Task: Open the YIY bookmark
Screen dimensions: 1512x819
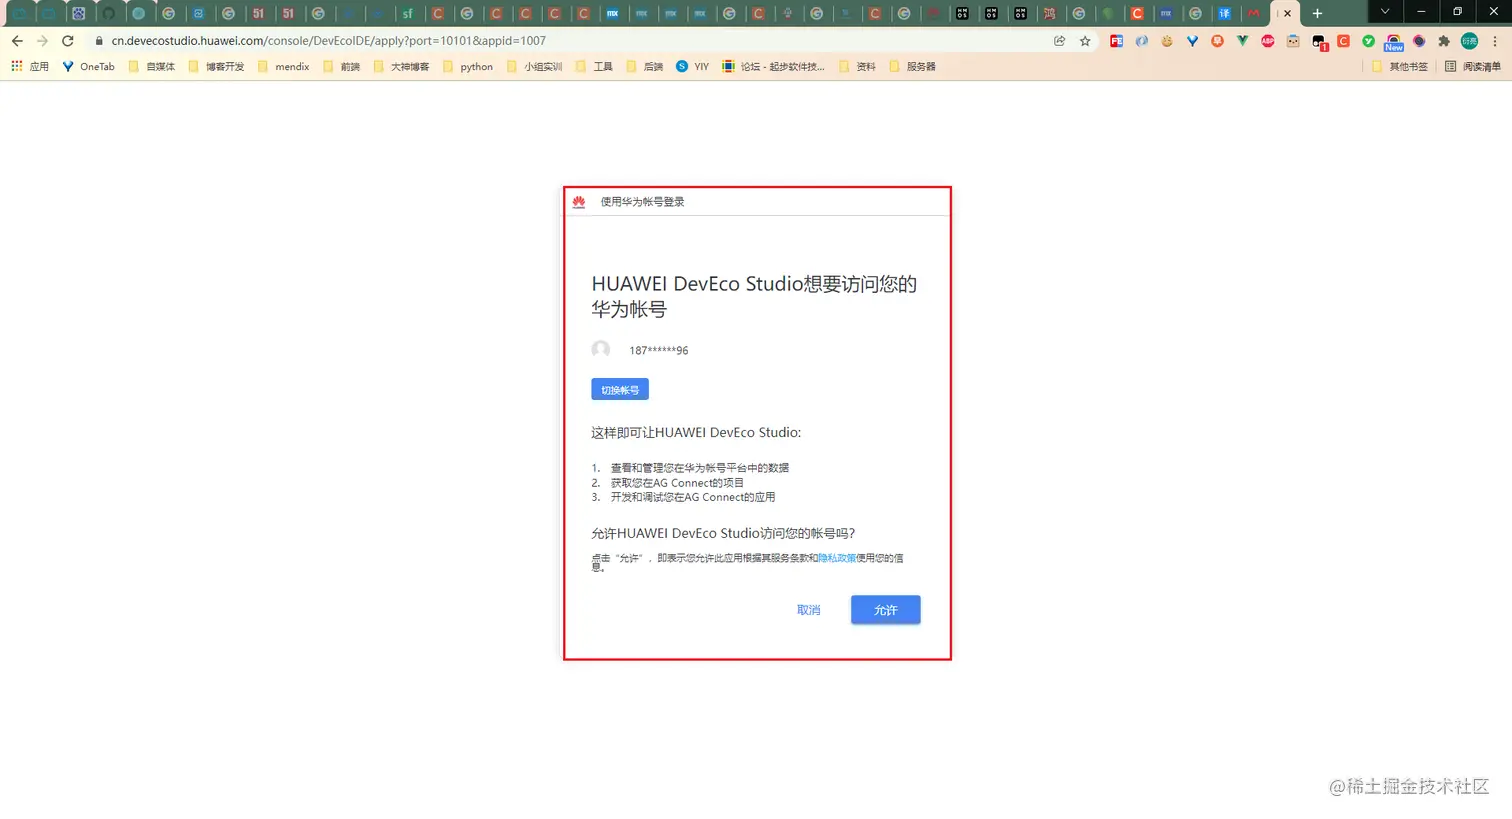Action: 692,66
